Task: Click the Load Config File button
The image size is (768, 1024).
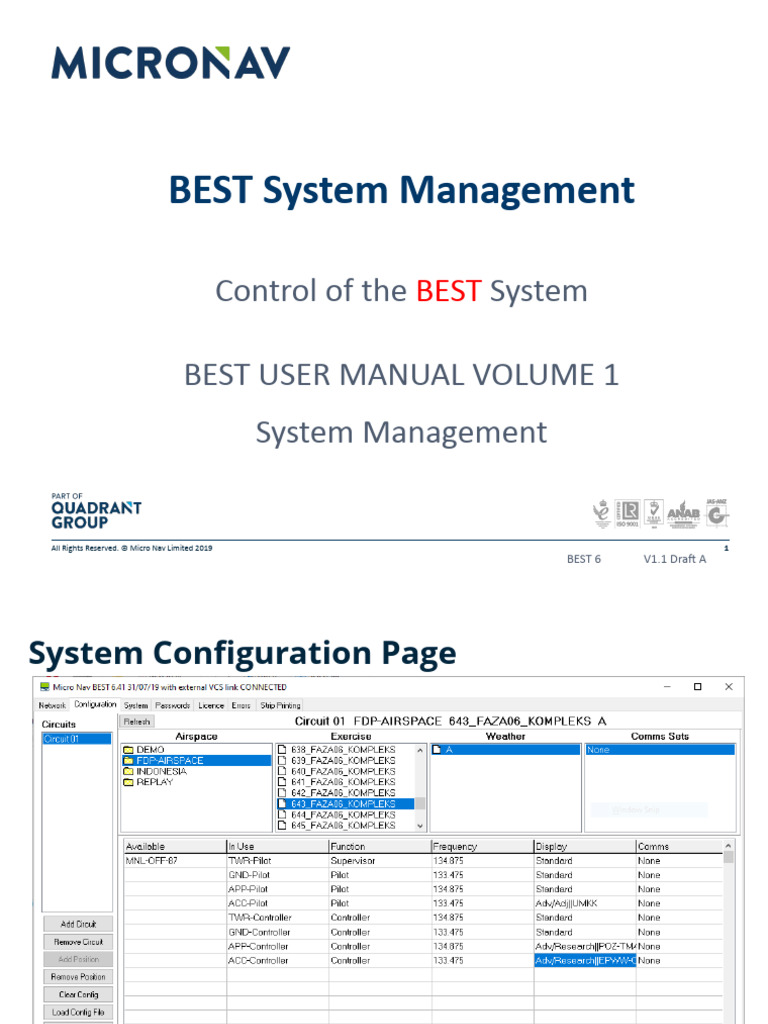Action: click(78, 1012)
